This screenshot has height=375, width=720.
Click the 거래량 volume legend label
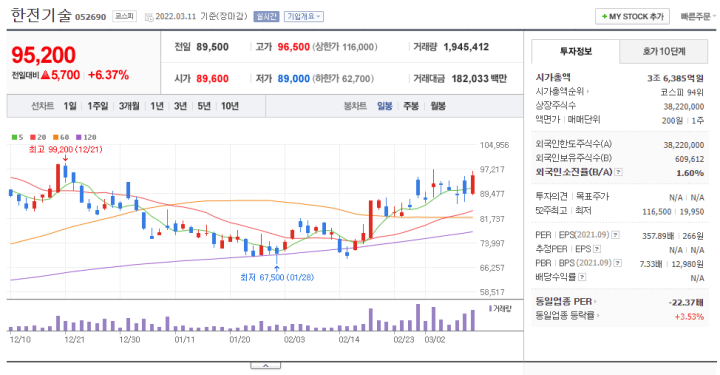point(500,308)
